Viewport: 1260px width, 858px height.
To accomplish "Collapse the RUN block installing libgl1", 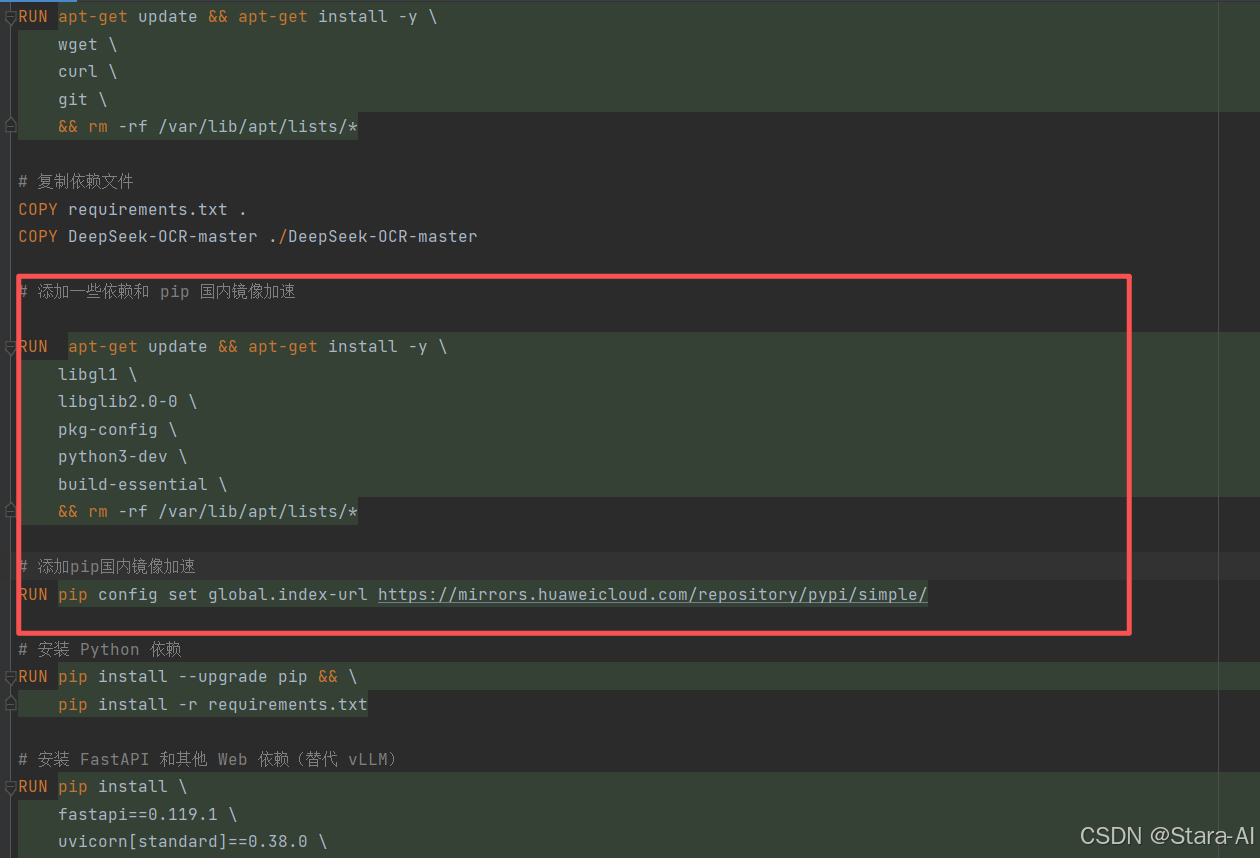I will point(10,347).
